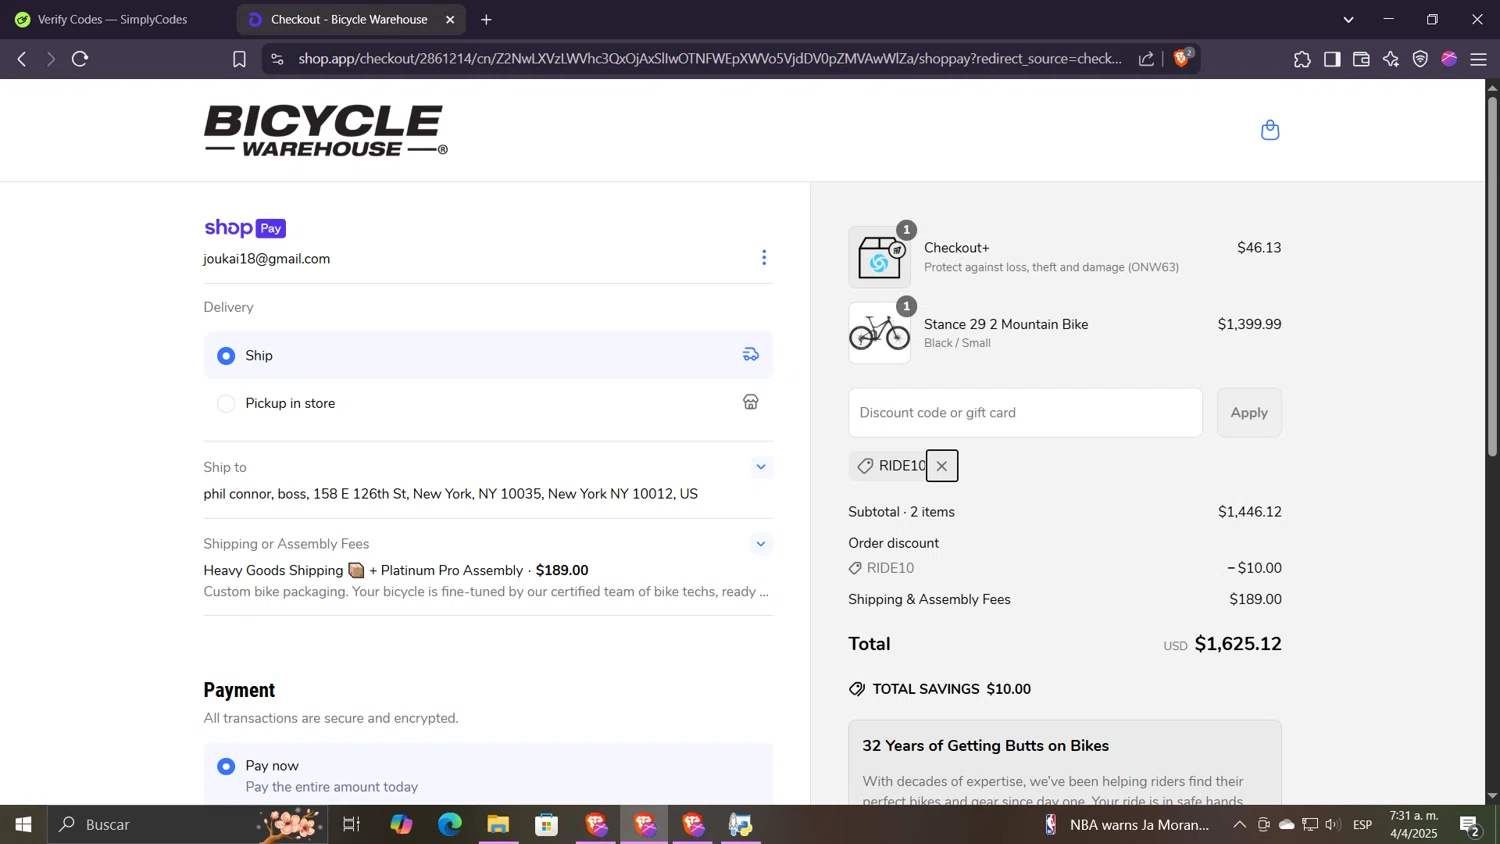Click the Bicycle Warehouse logo
Image resolution: width=1500 pixels, height=844 pixels.
(x=326, y=130)
